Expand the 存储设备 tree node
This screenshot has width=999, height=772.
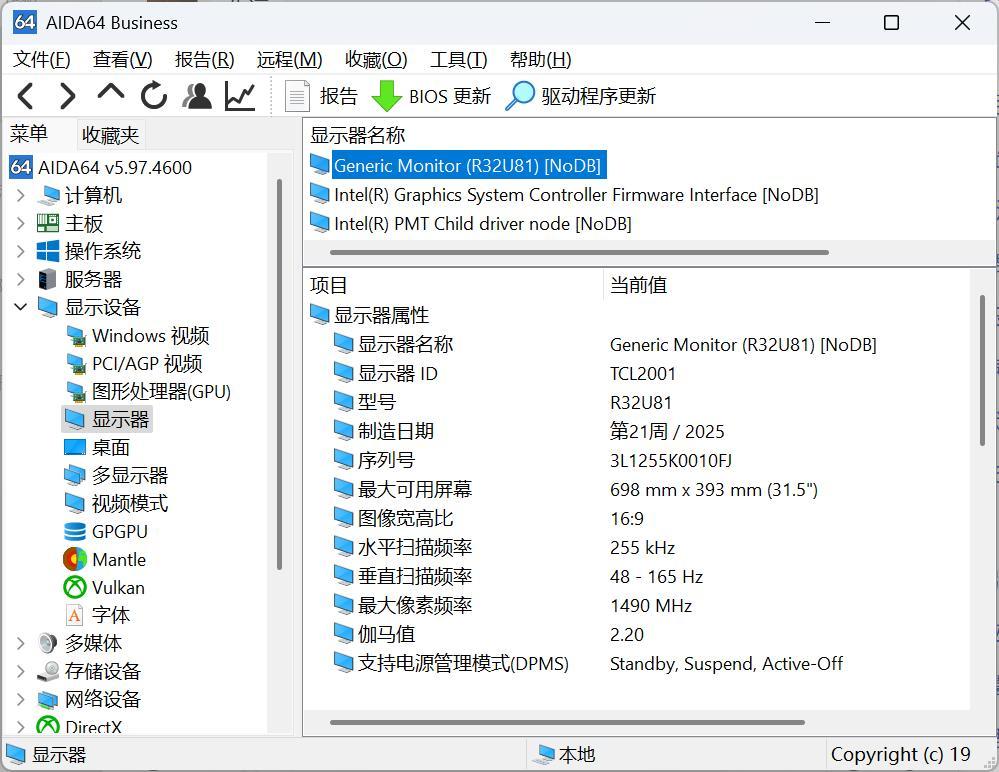20,671
